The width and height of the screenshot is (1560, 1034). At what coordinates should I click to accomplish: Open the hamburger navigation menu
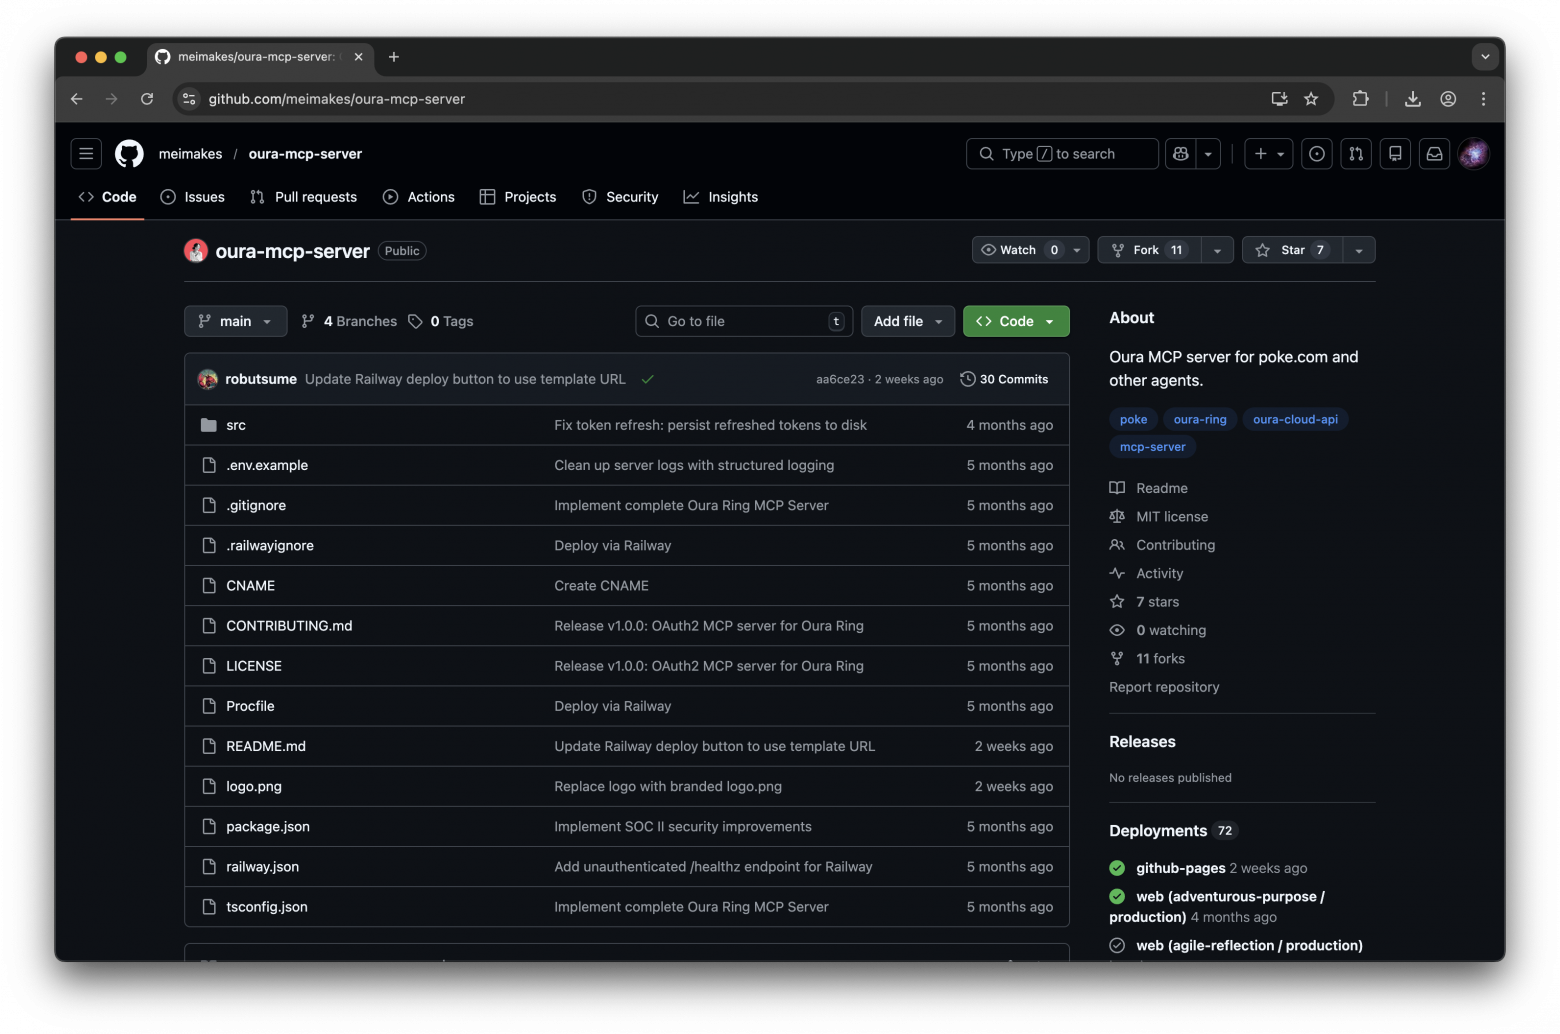pos(86,154)
